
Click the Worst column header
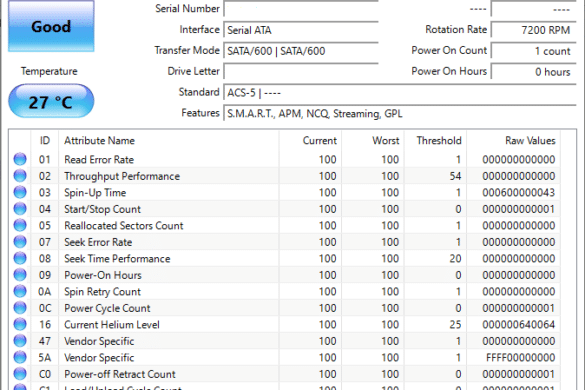click(x=373, y=141)
